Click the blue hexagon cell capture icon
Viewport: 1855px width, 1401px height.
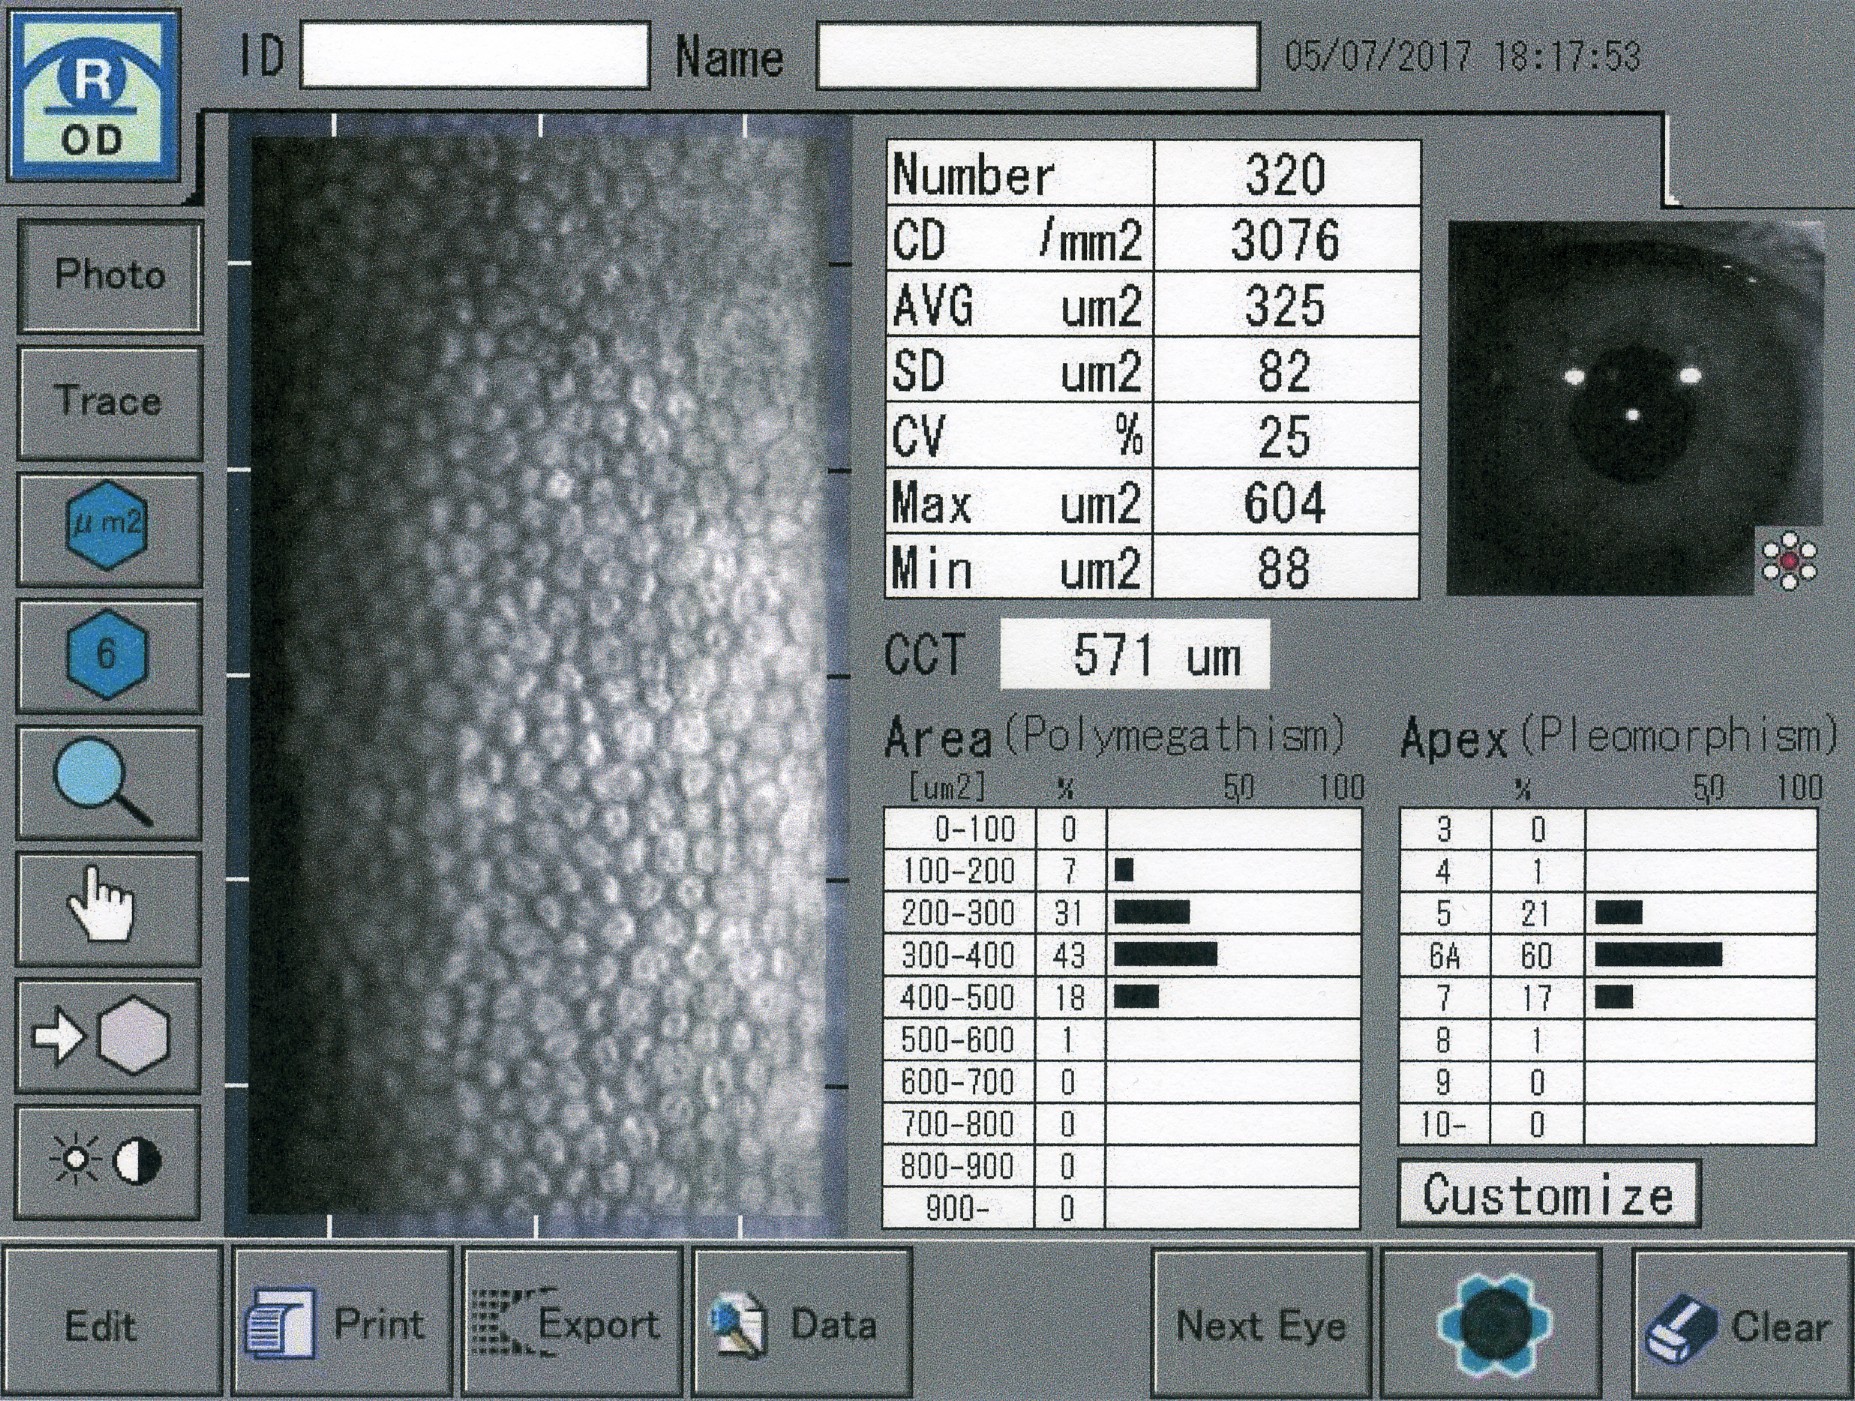1492,1323
